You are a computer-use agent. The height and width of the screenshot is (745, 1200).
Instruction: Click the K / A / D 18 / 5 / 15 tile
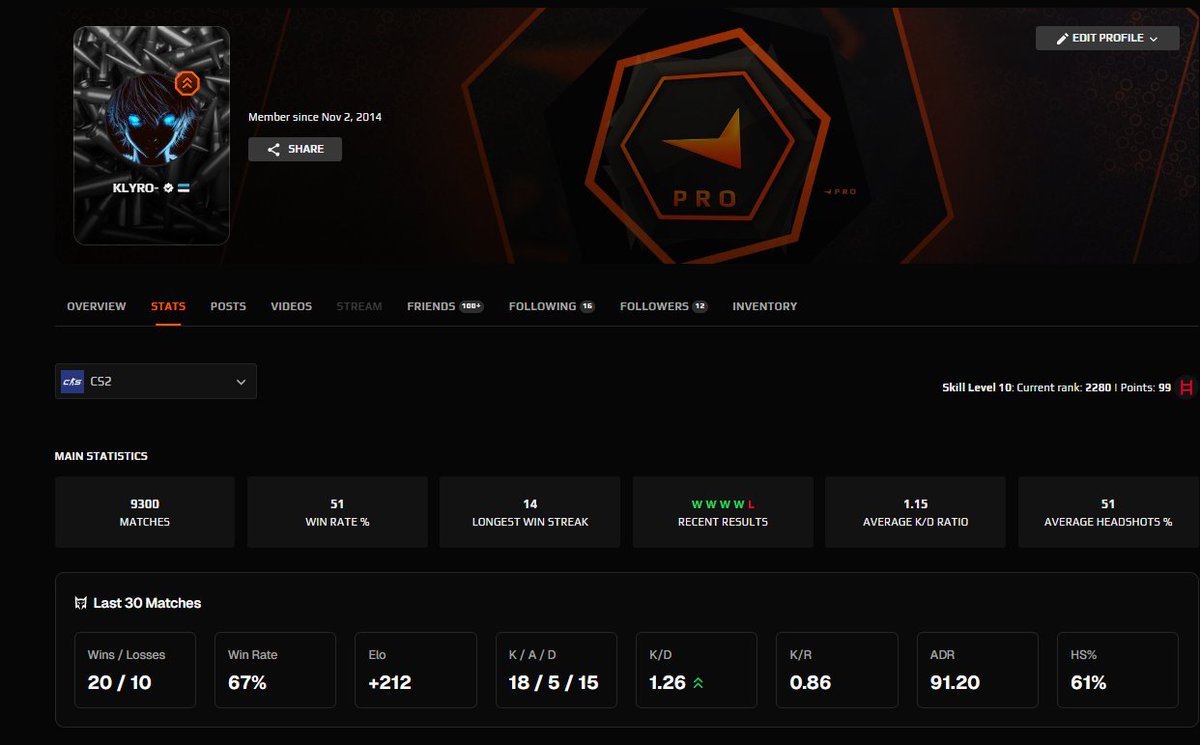(x=557, y=669)
